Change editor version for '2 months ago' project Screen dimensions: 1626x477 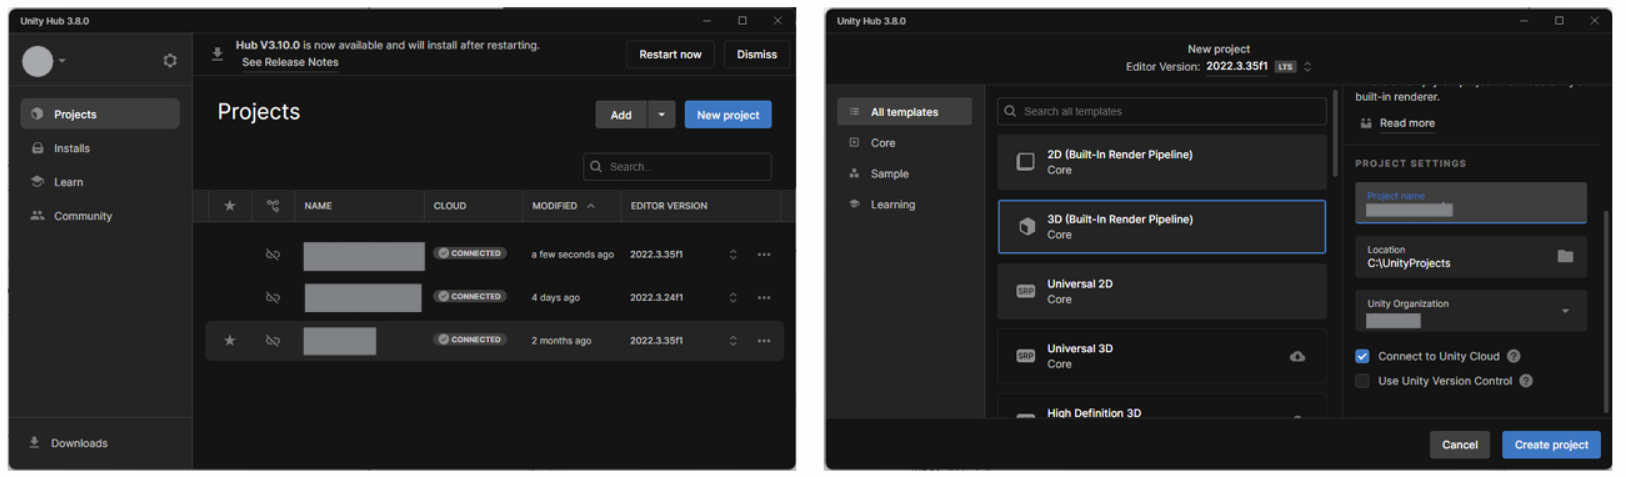click(733, 341)
